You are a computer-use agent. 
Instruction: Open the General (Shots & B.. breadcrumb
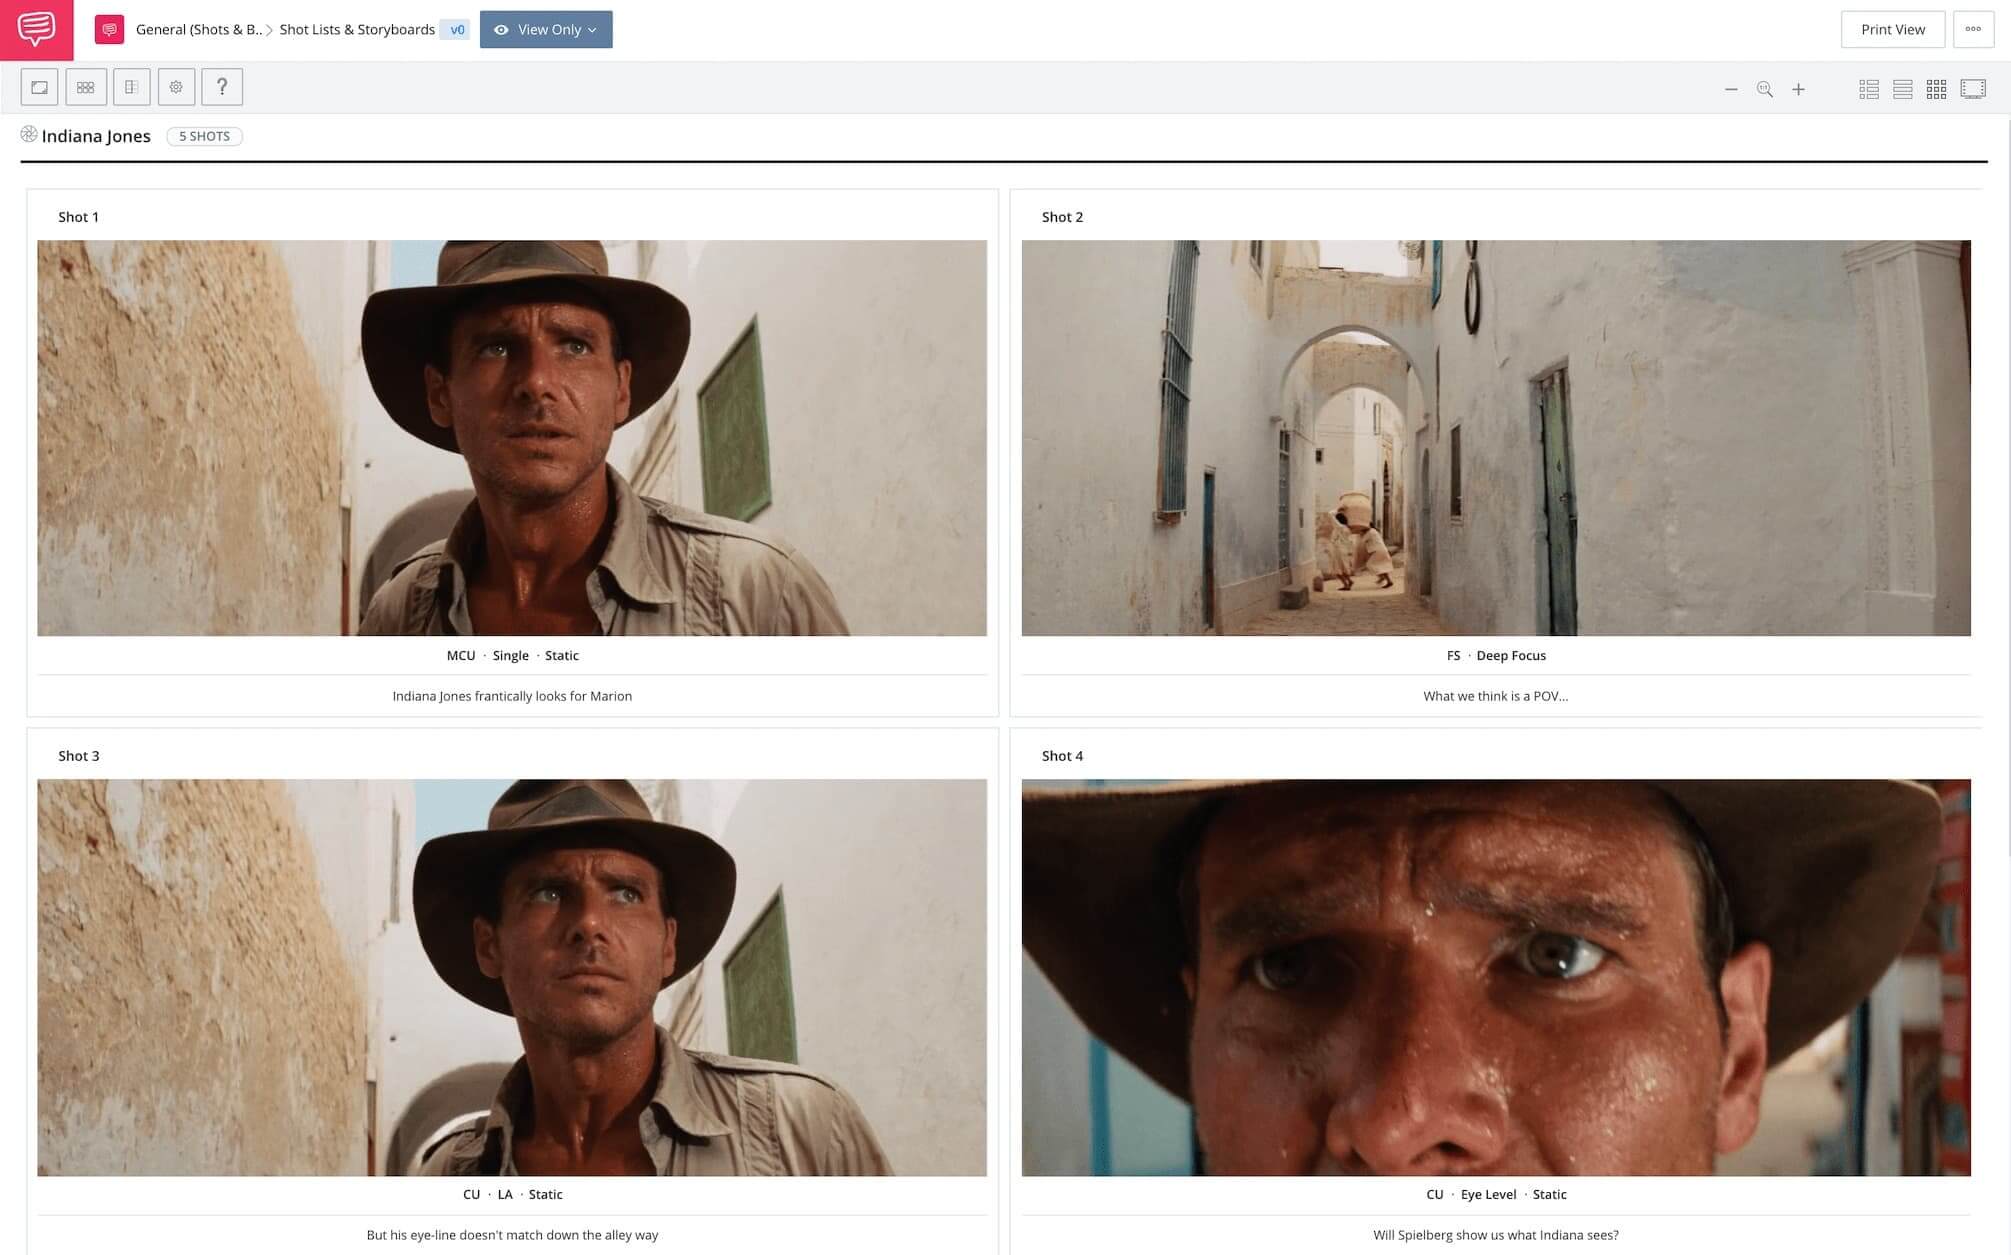tap(198, 29)
